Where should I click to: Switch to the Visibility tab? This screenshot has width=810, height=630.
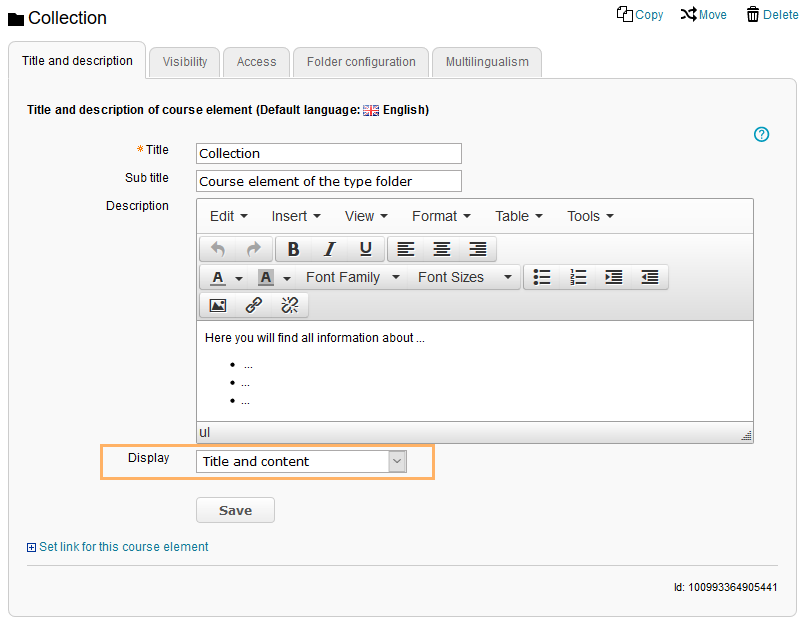click(x=185, y=62)
